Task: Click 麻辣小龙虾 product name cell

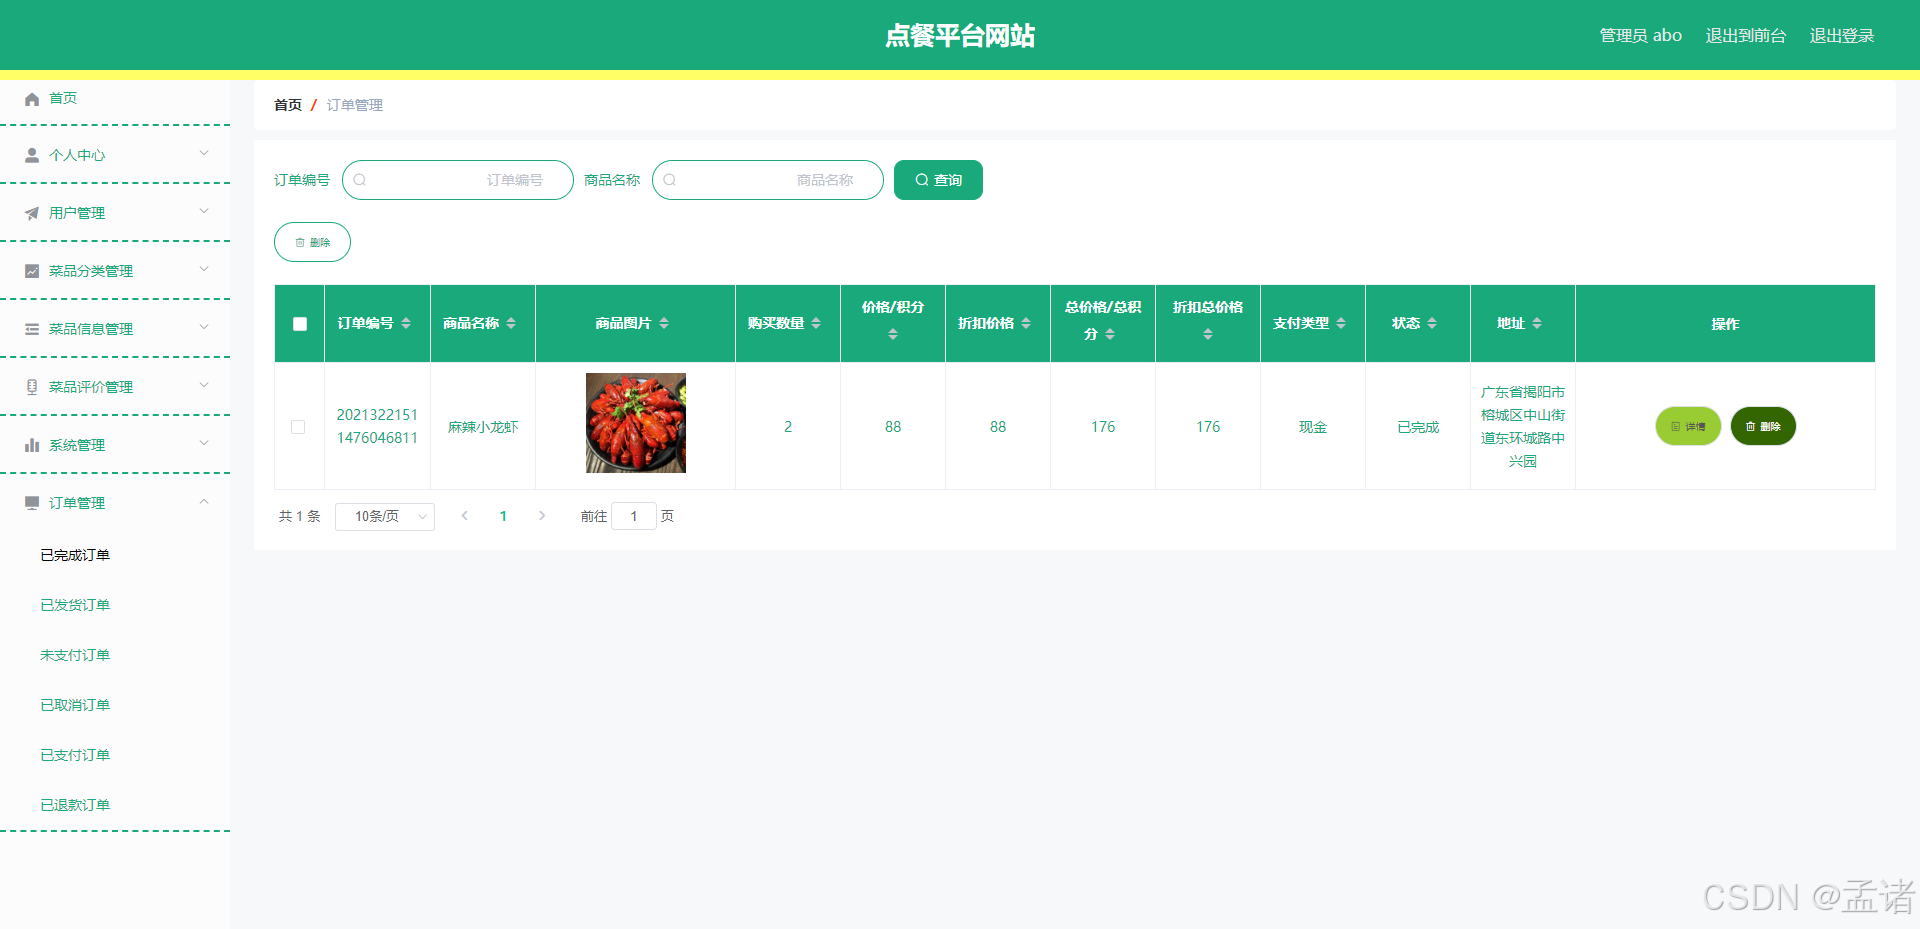Action: tap(483, 427)
